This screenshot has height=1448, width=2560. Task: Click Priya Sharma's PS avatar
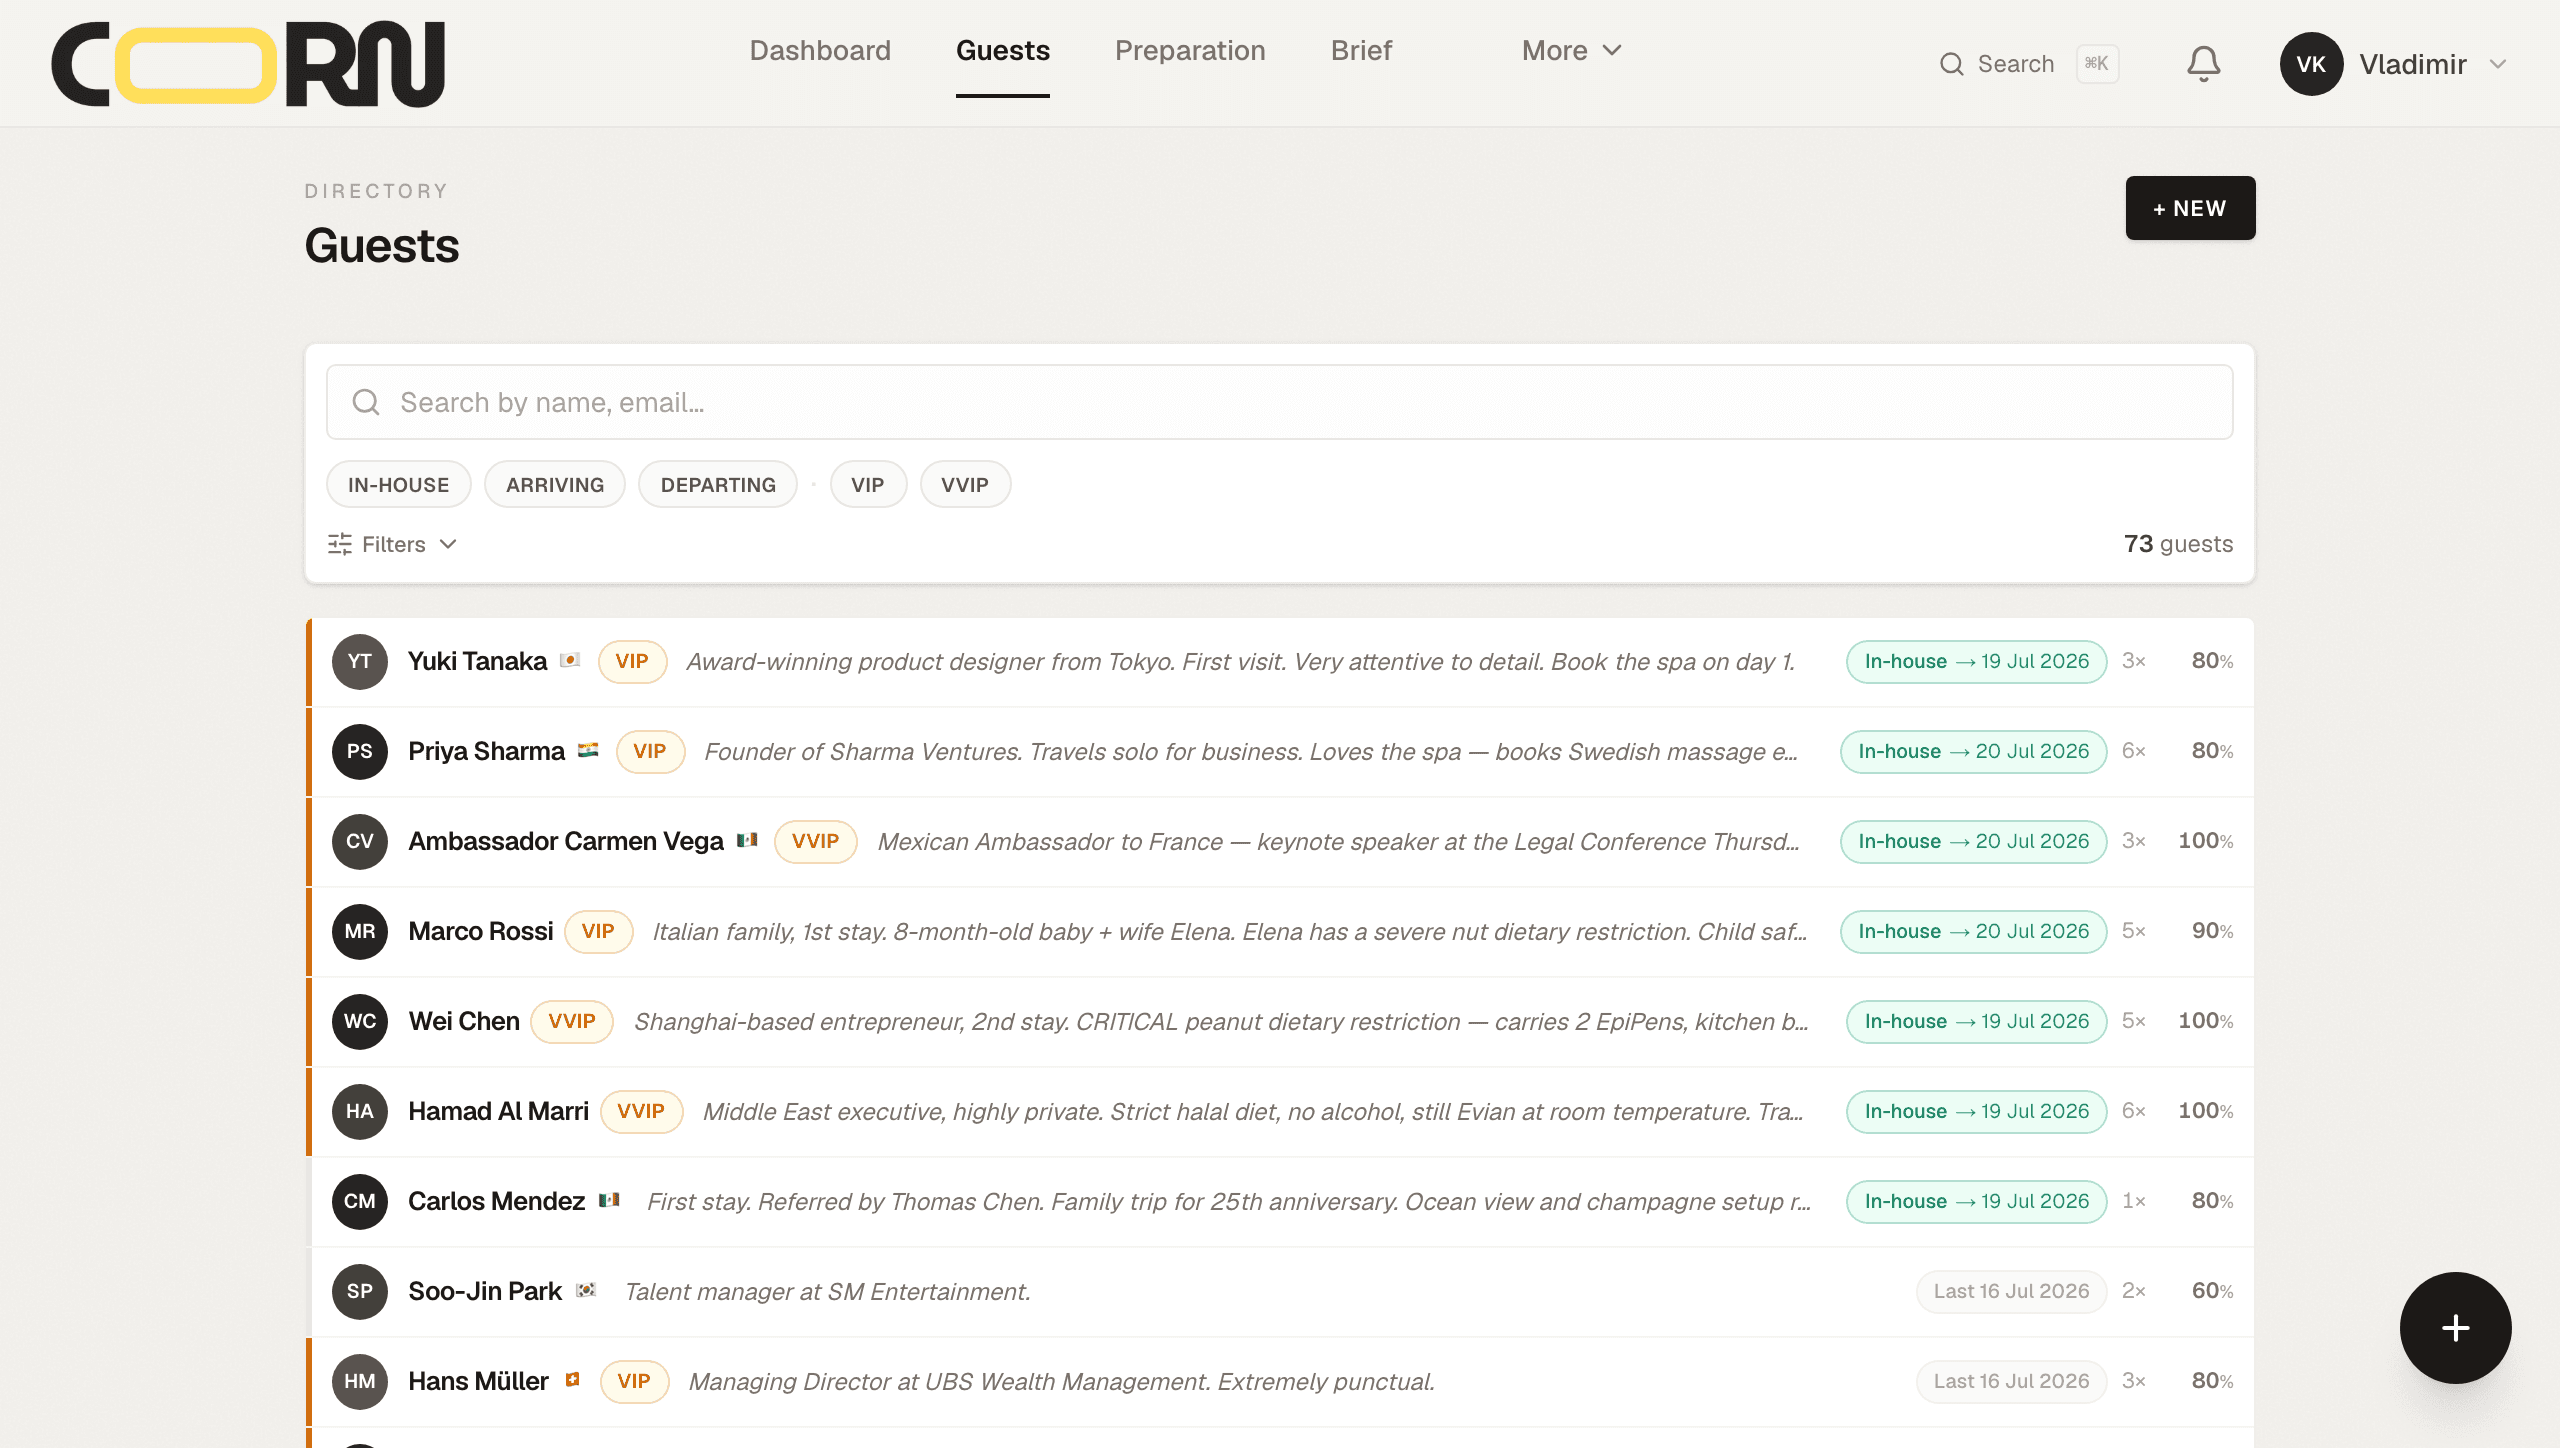pos(360,752)
